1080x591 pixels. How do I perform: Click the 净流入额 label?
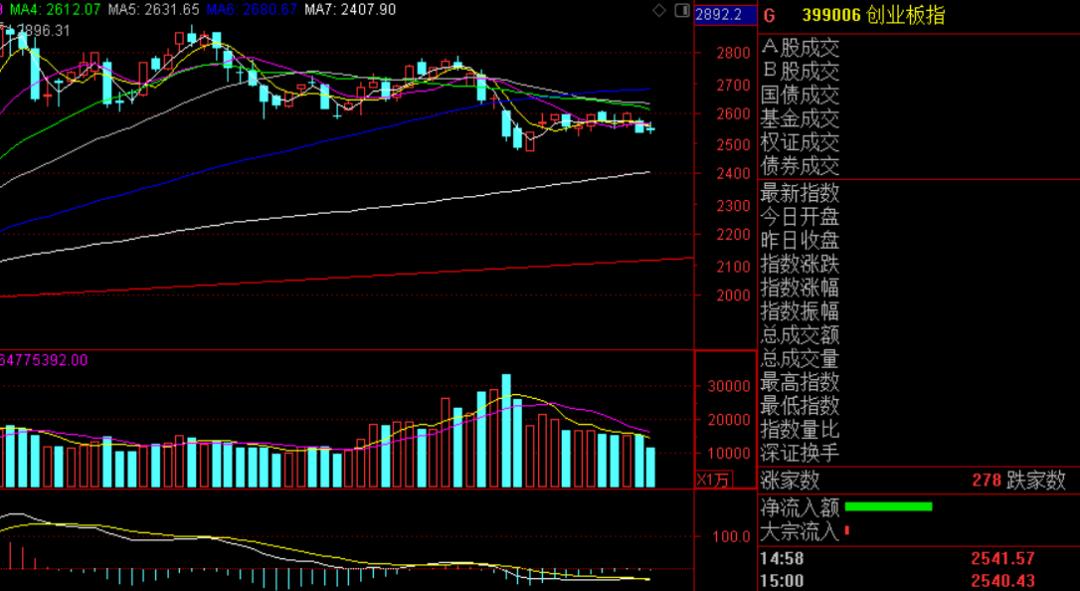tap(800, 508)
